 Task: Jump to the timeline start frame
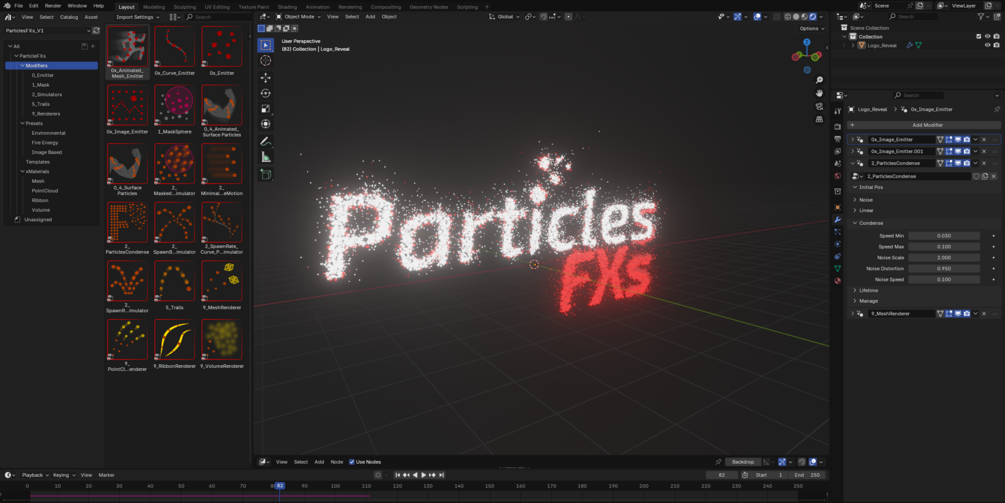[397, 475]
